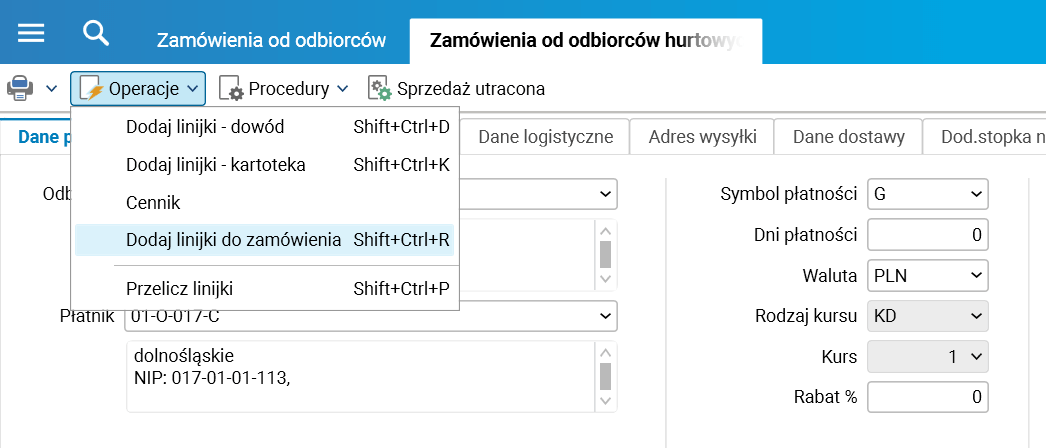
Task: Open the Dane logistyczne tab
Action: point(545,136)
